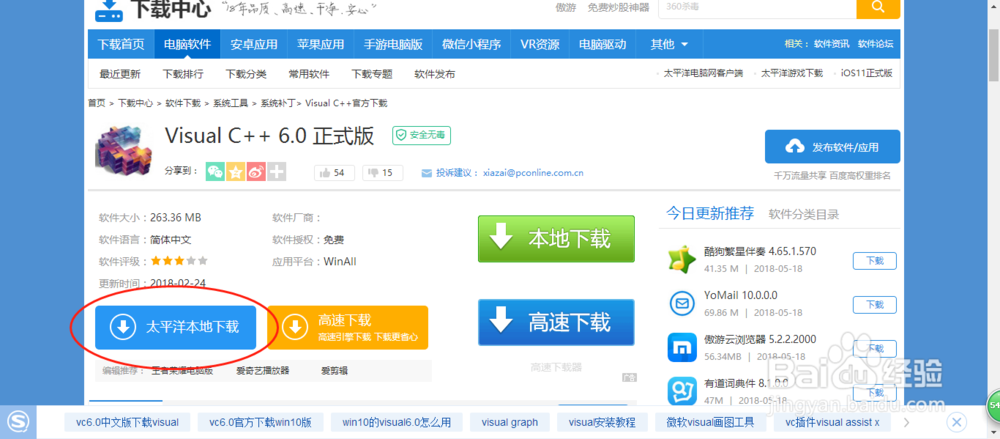
Task: Download YoMail with 下载 button
Action: click(x=874, y=304)
